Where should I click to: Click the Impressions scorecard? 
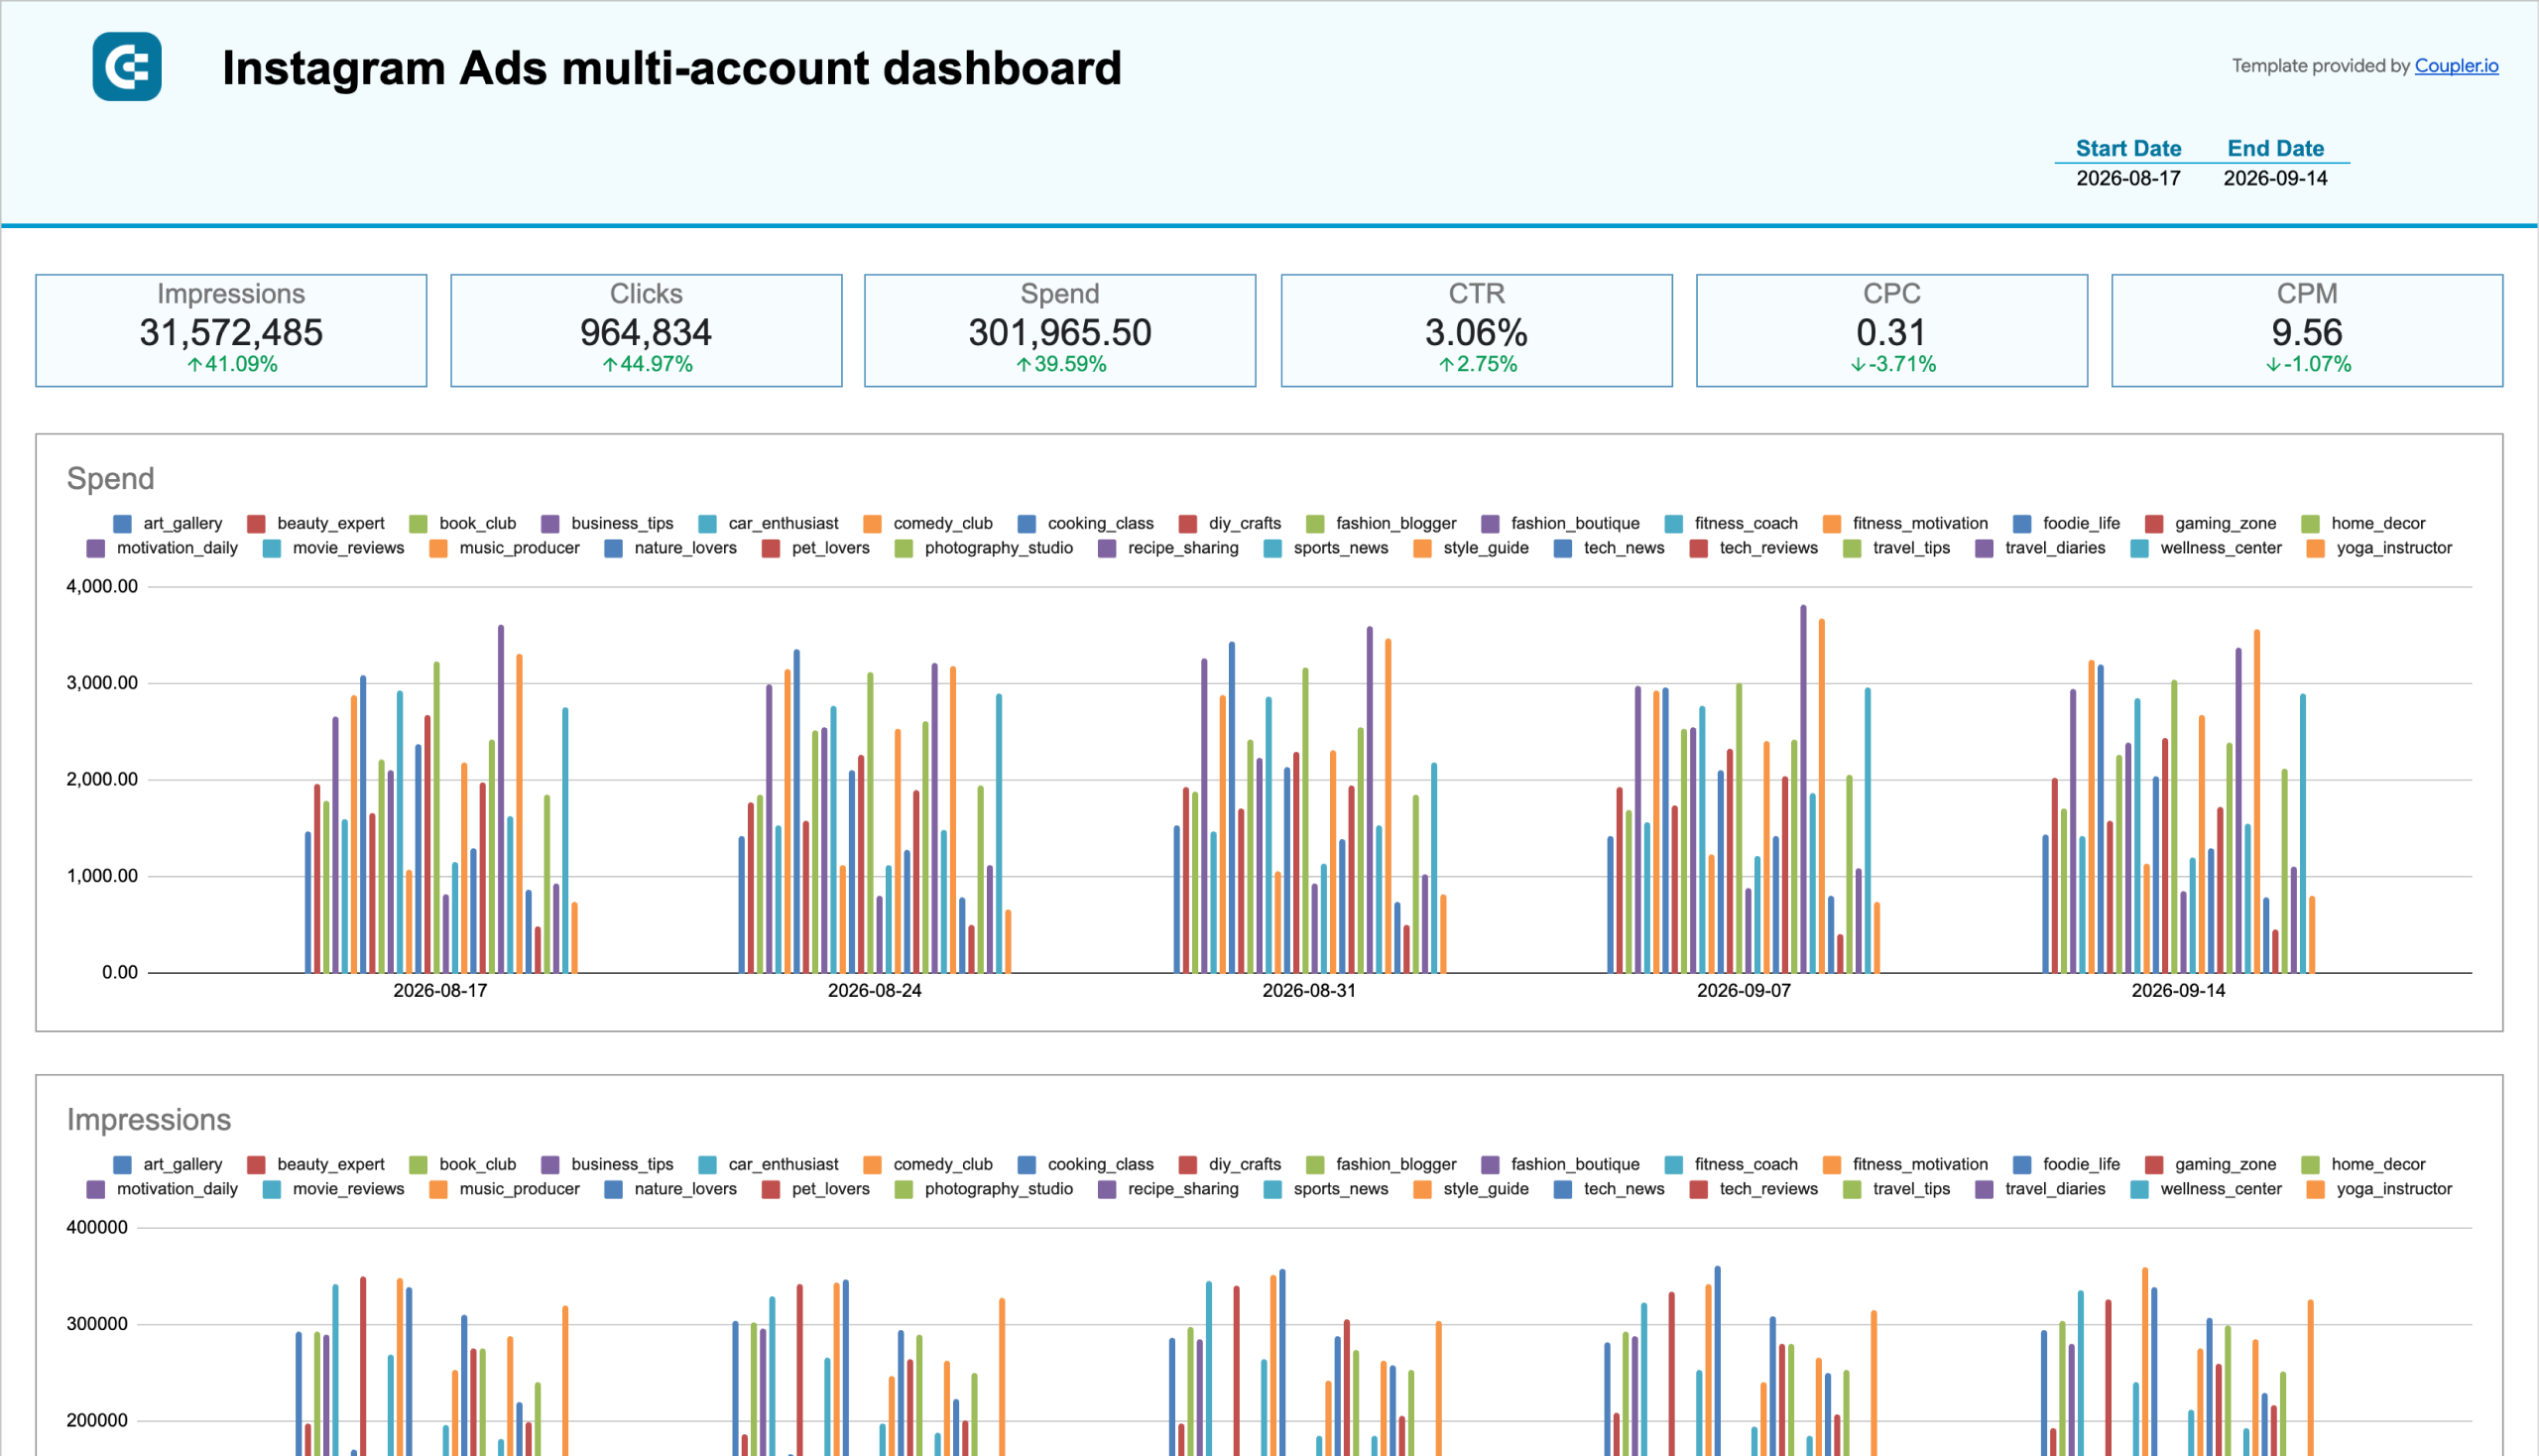[231, 330]
